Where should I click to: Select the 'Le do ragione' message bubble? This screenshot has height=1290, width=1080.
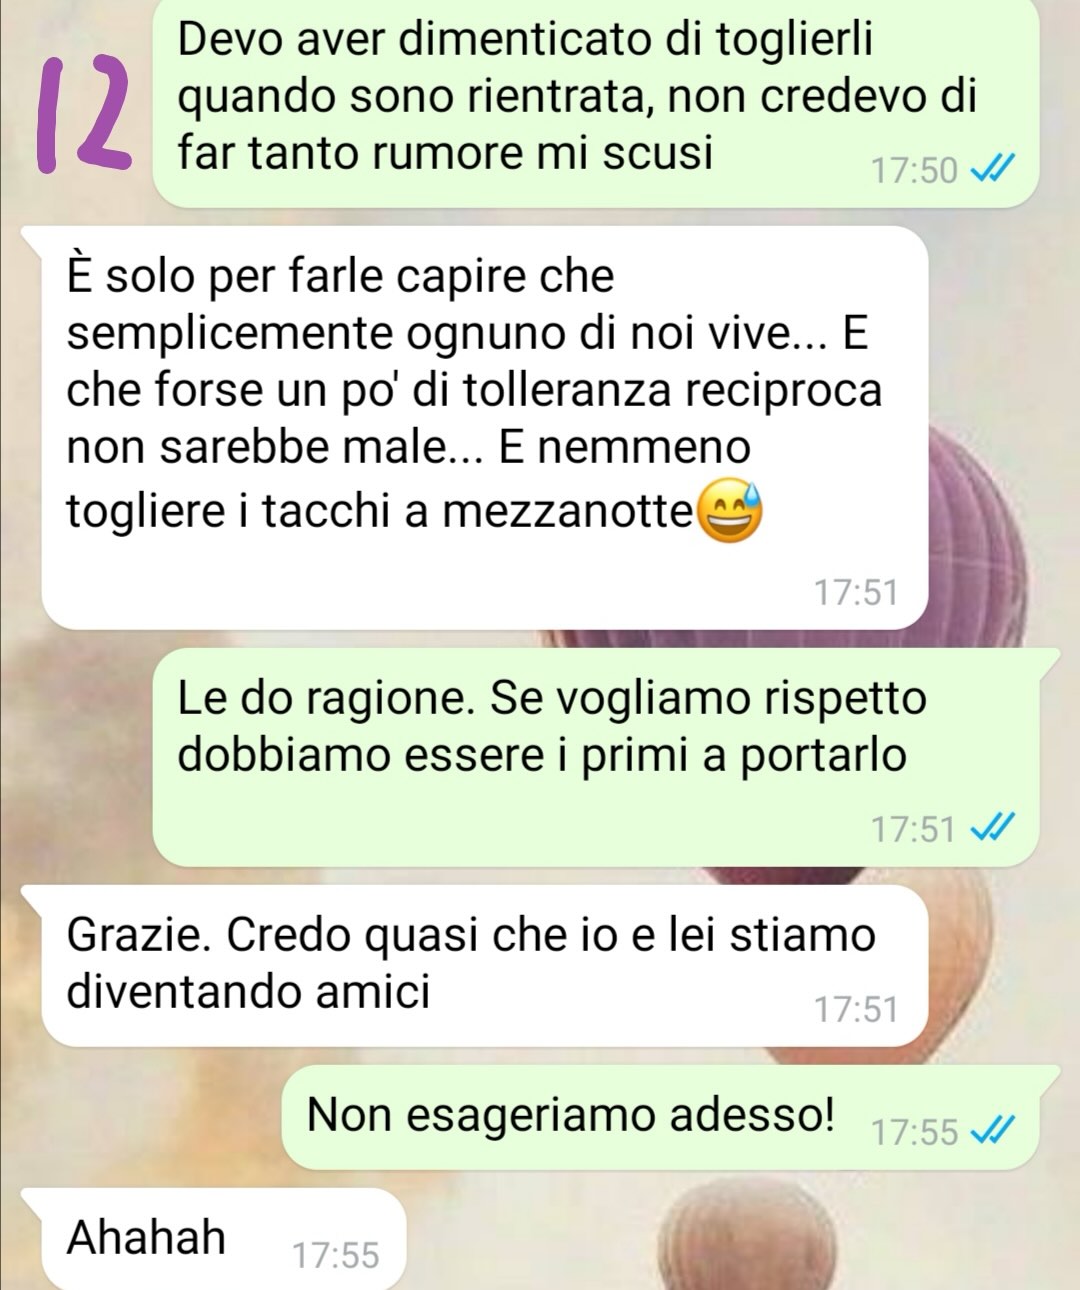tap(596, 757)
